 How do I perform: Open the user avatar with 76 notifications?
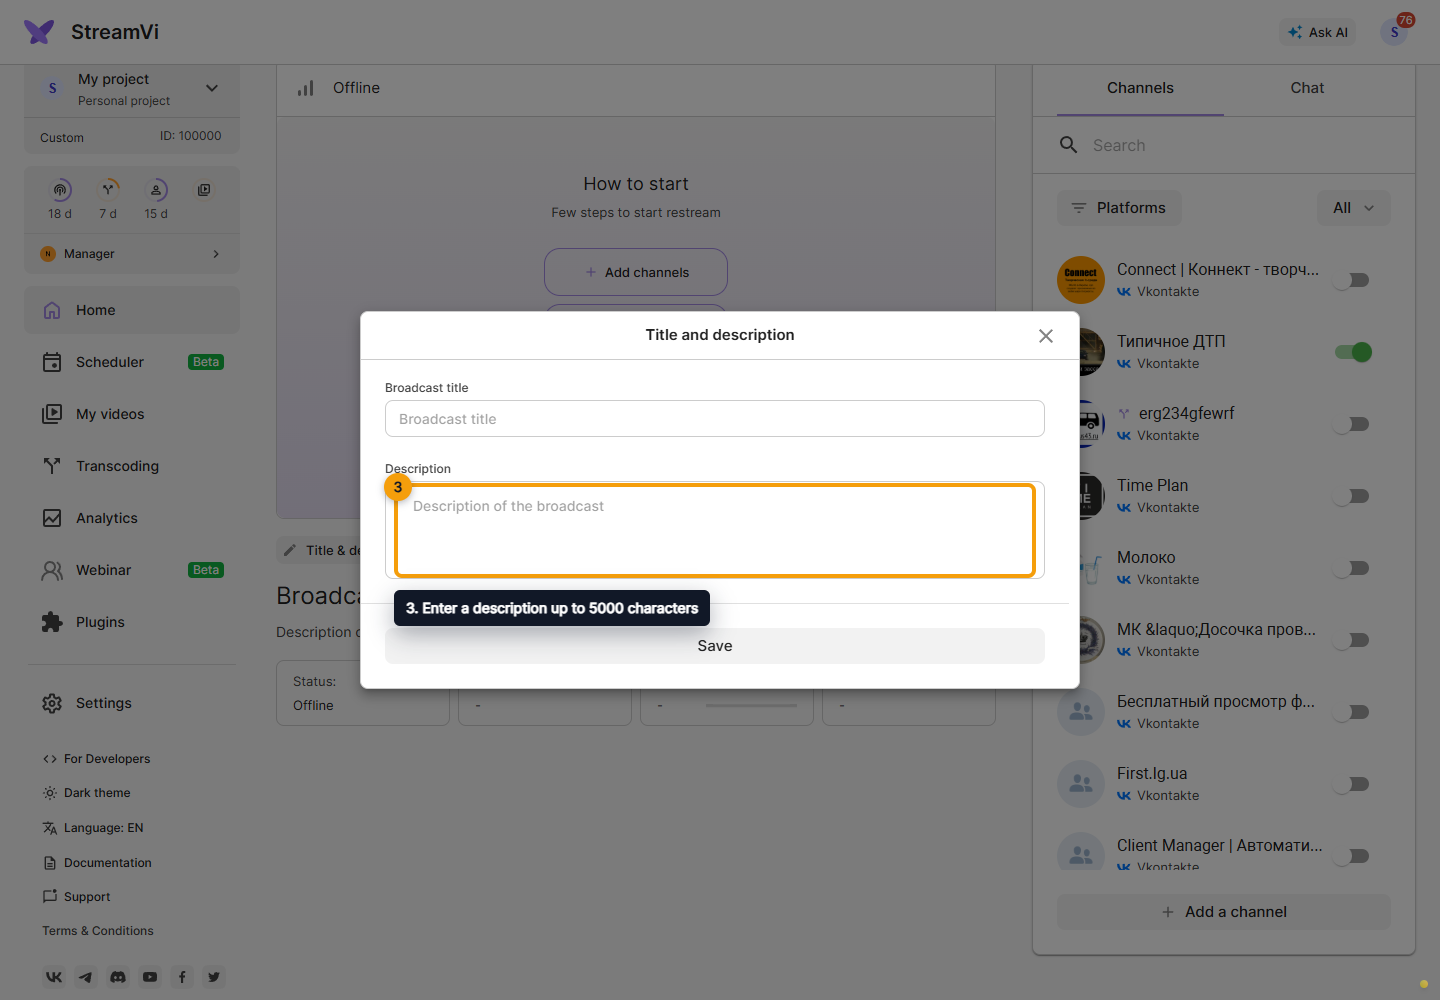(x=1394, y=32)
